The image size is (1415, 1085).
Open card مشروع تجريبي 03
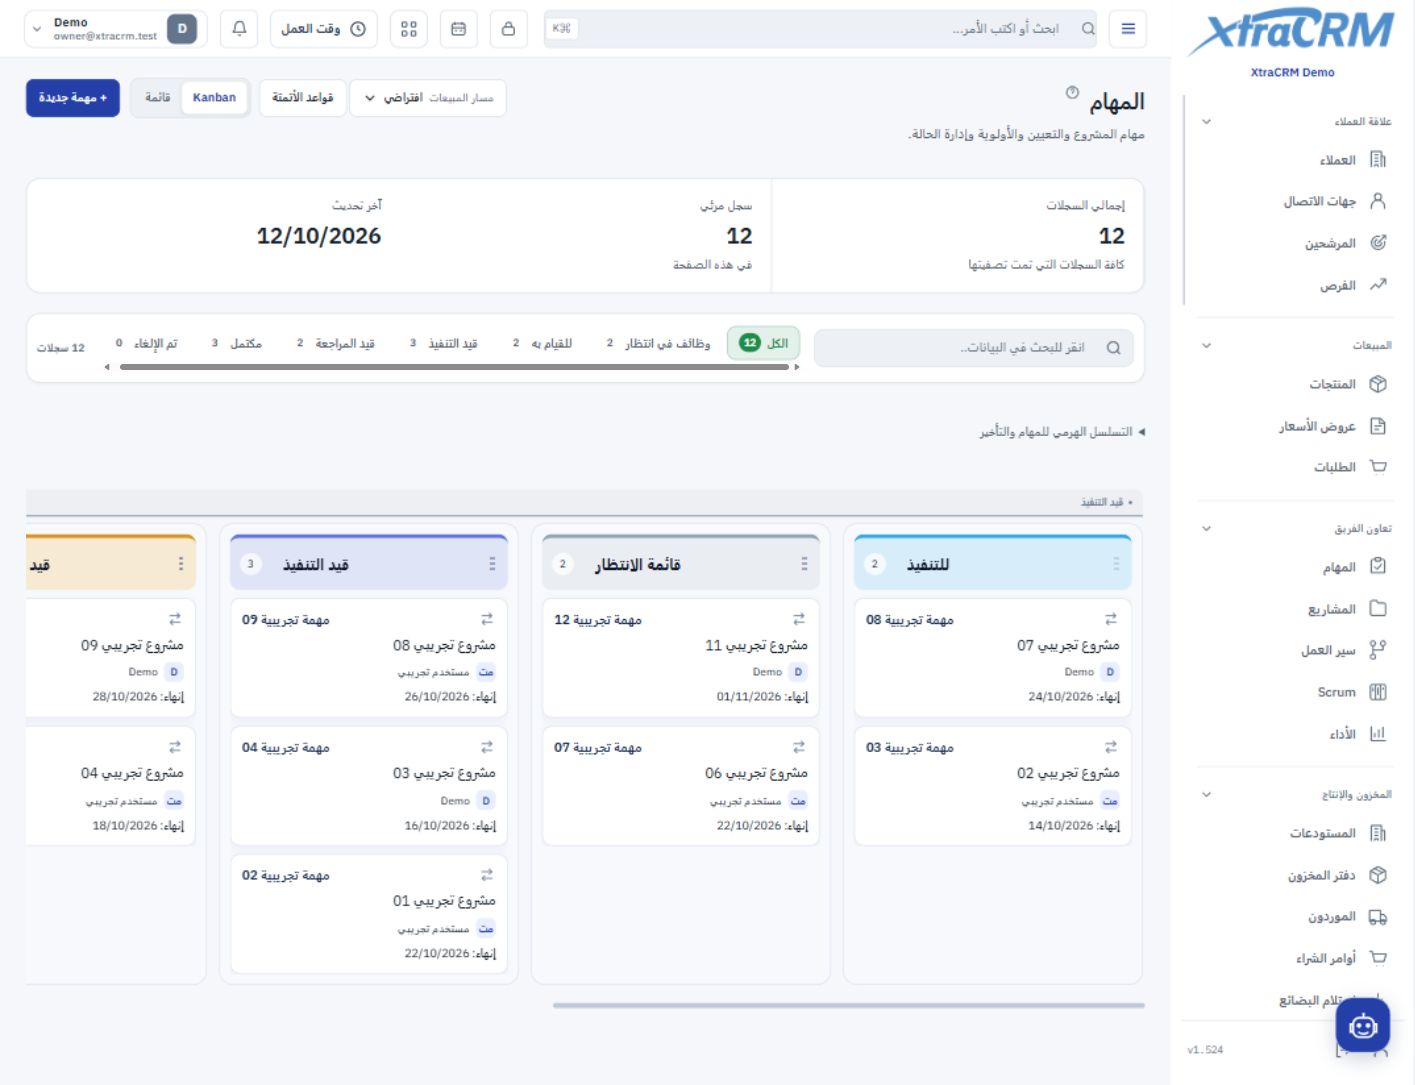tap(369, 786)
